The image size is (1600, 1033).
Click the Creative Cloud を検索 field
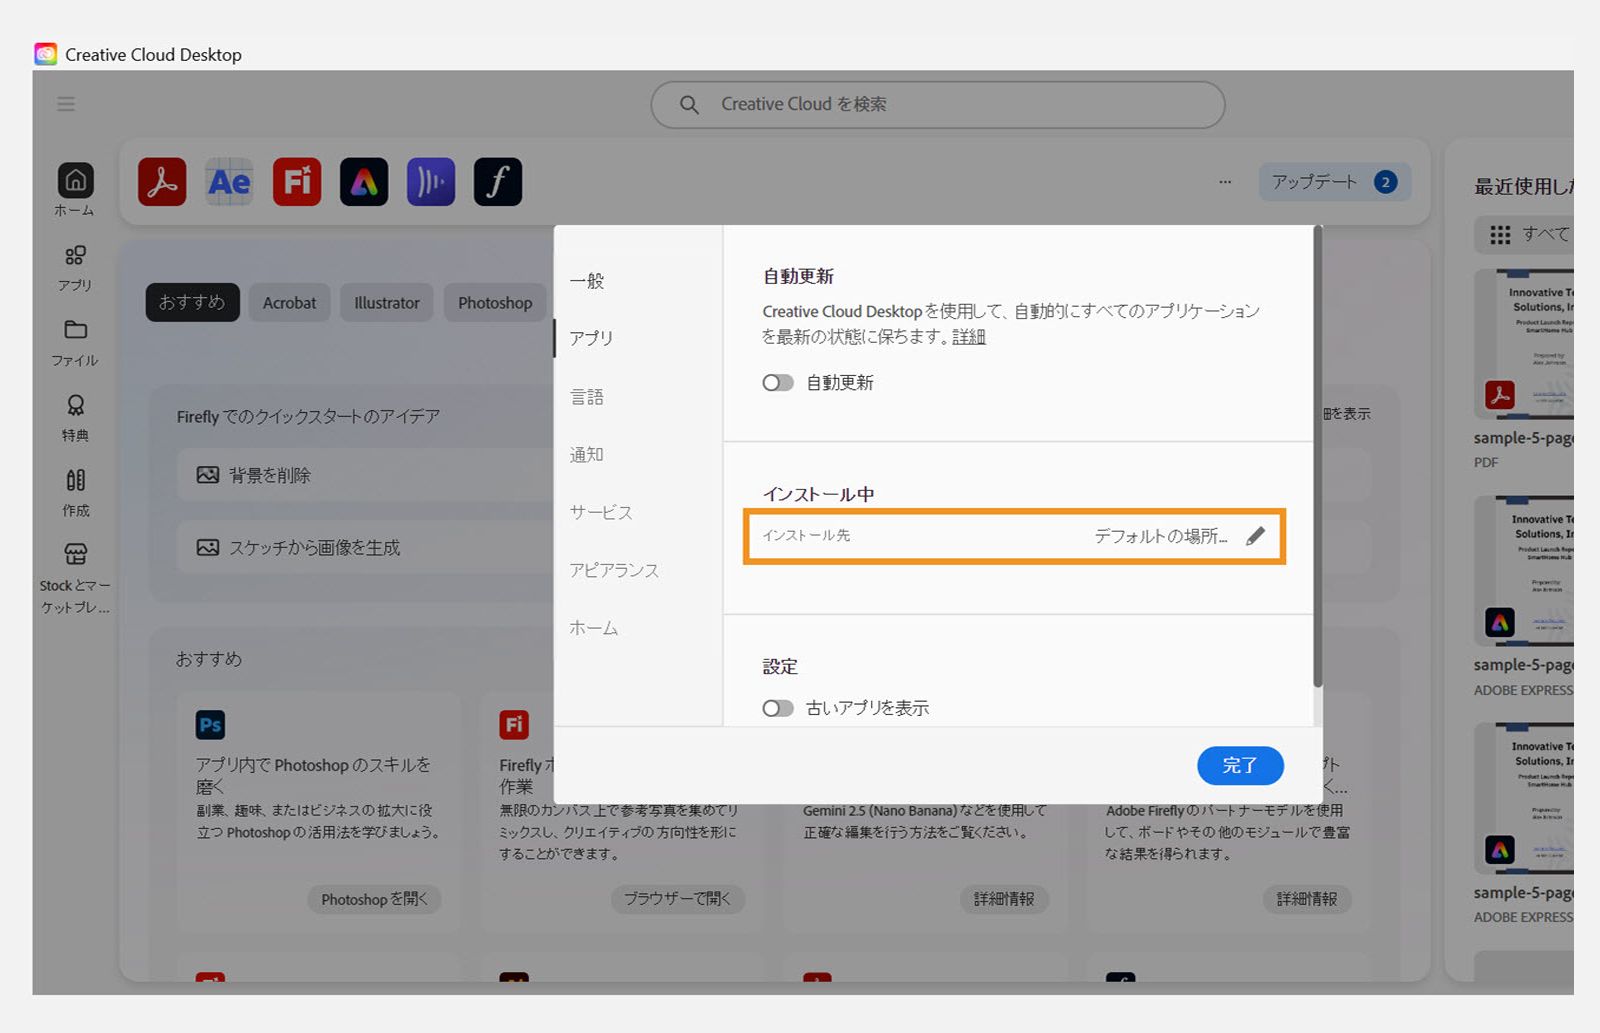coord(938,104)
